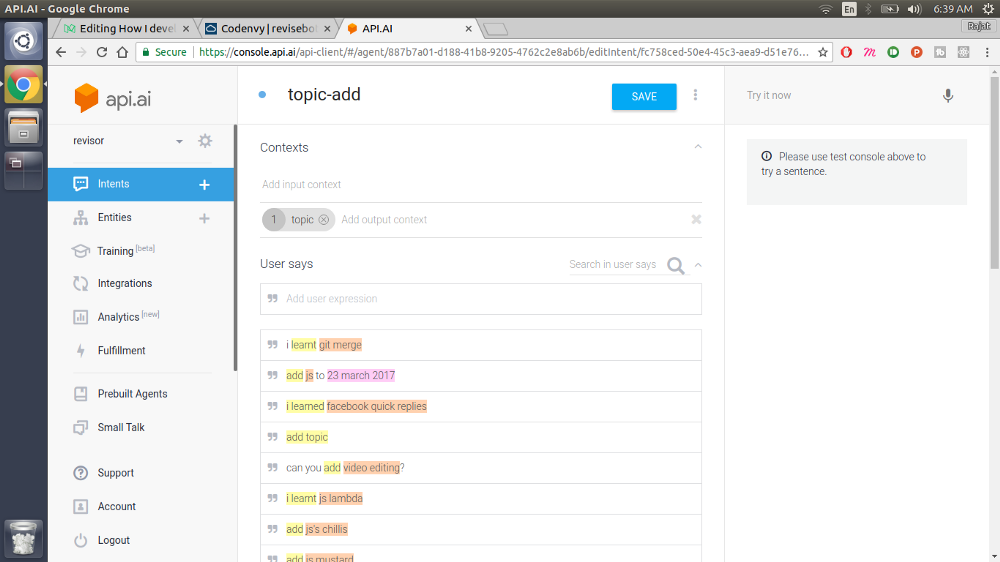
Task: Click the SAVE button
Action: (644, 96)
